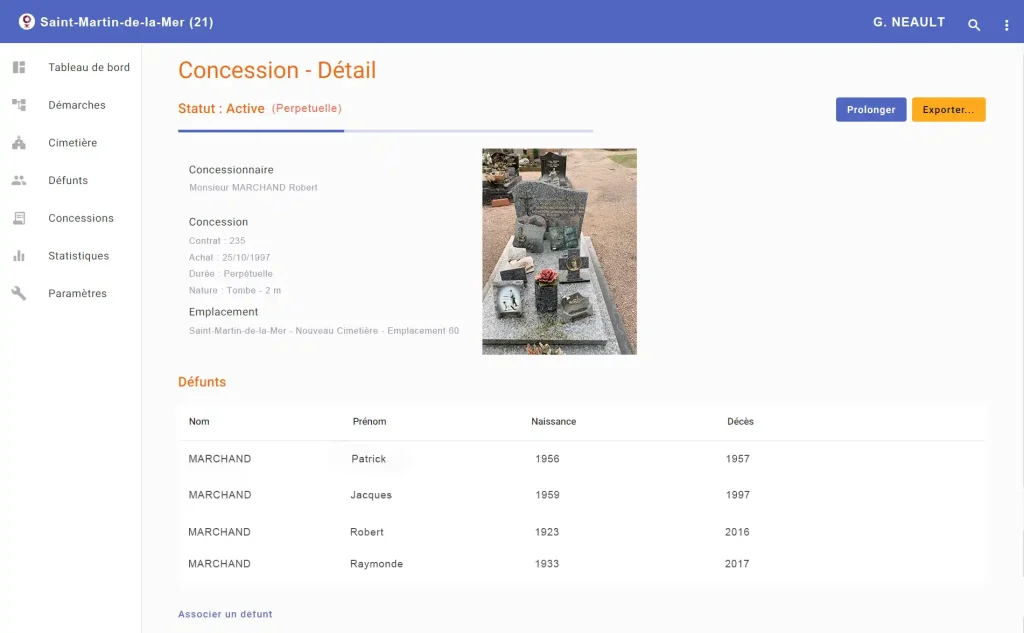Image resolution: width=1024 pixels, height=633 pixels.
Task: Open the three-dot overflow menu
Action: click(1007, 25)
